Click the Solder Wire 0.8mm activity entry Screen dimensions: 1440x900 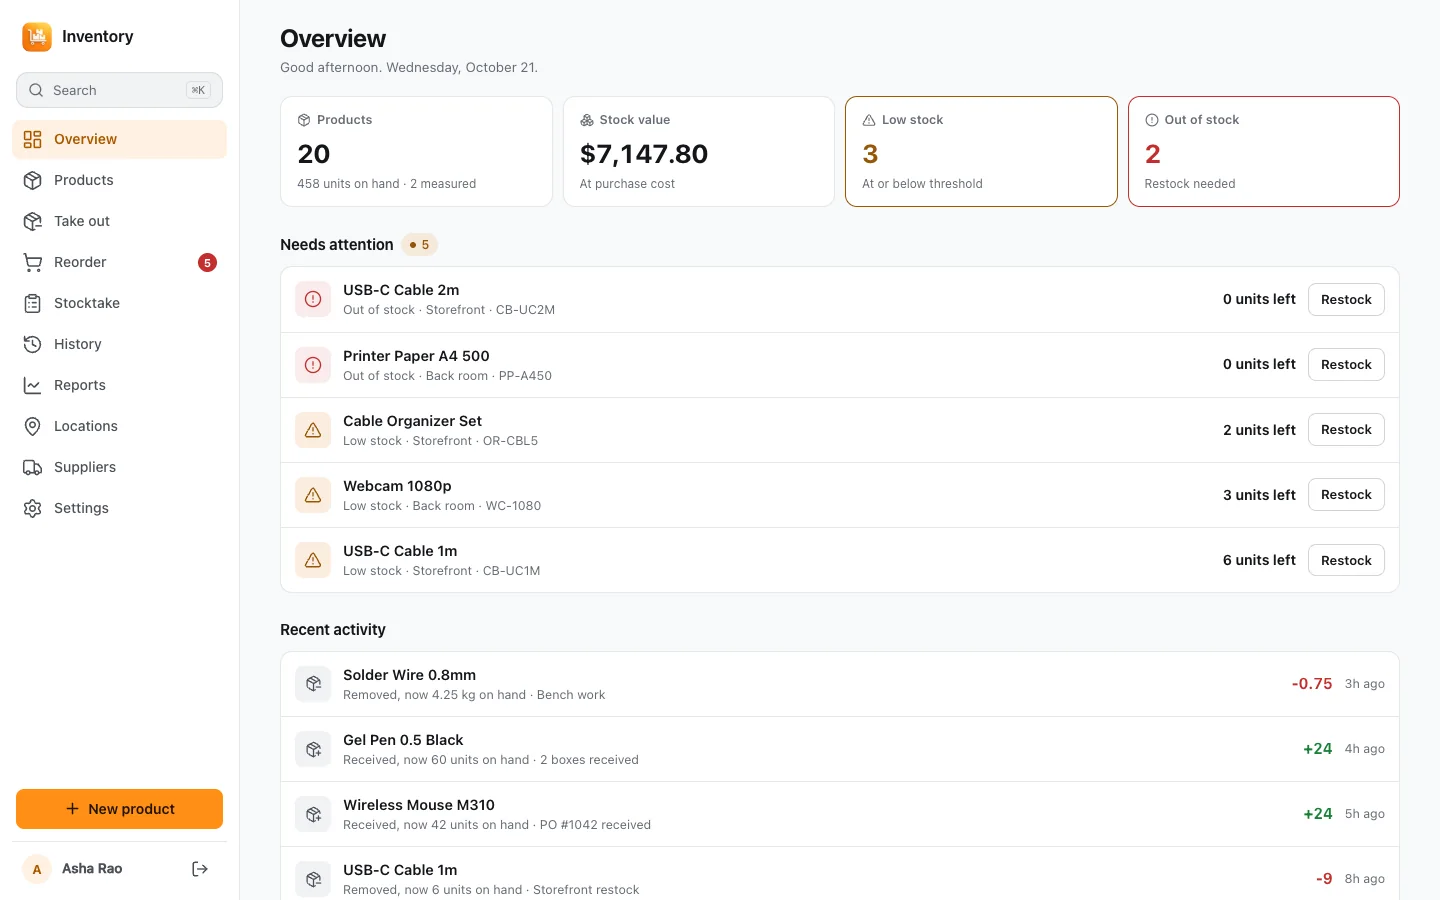[x=840, y=684]
